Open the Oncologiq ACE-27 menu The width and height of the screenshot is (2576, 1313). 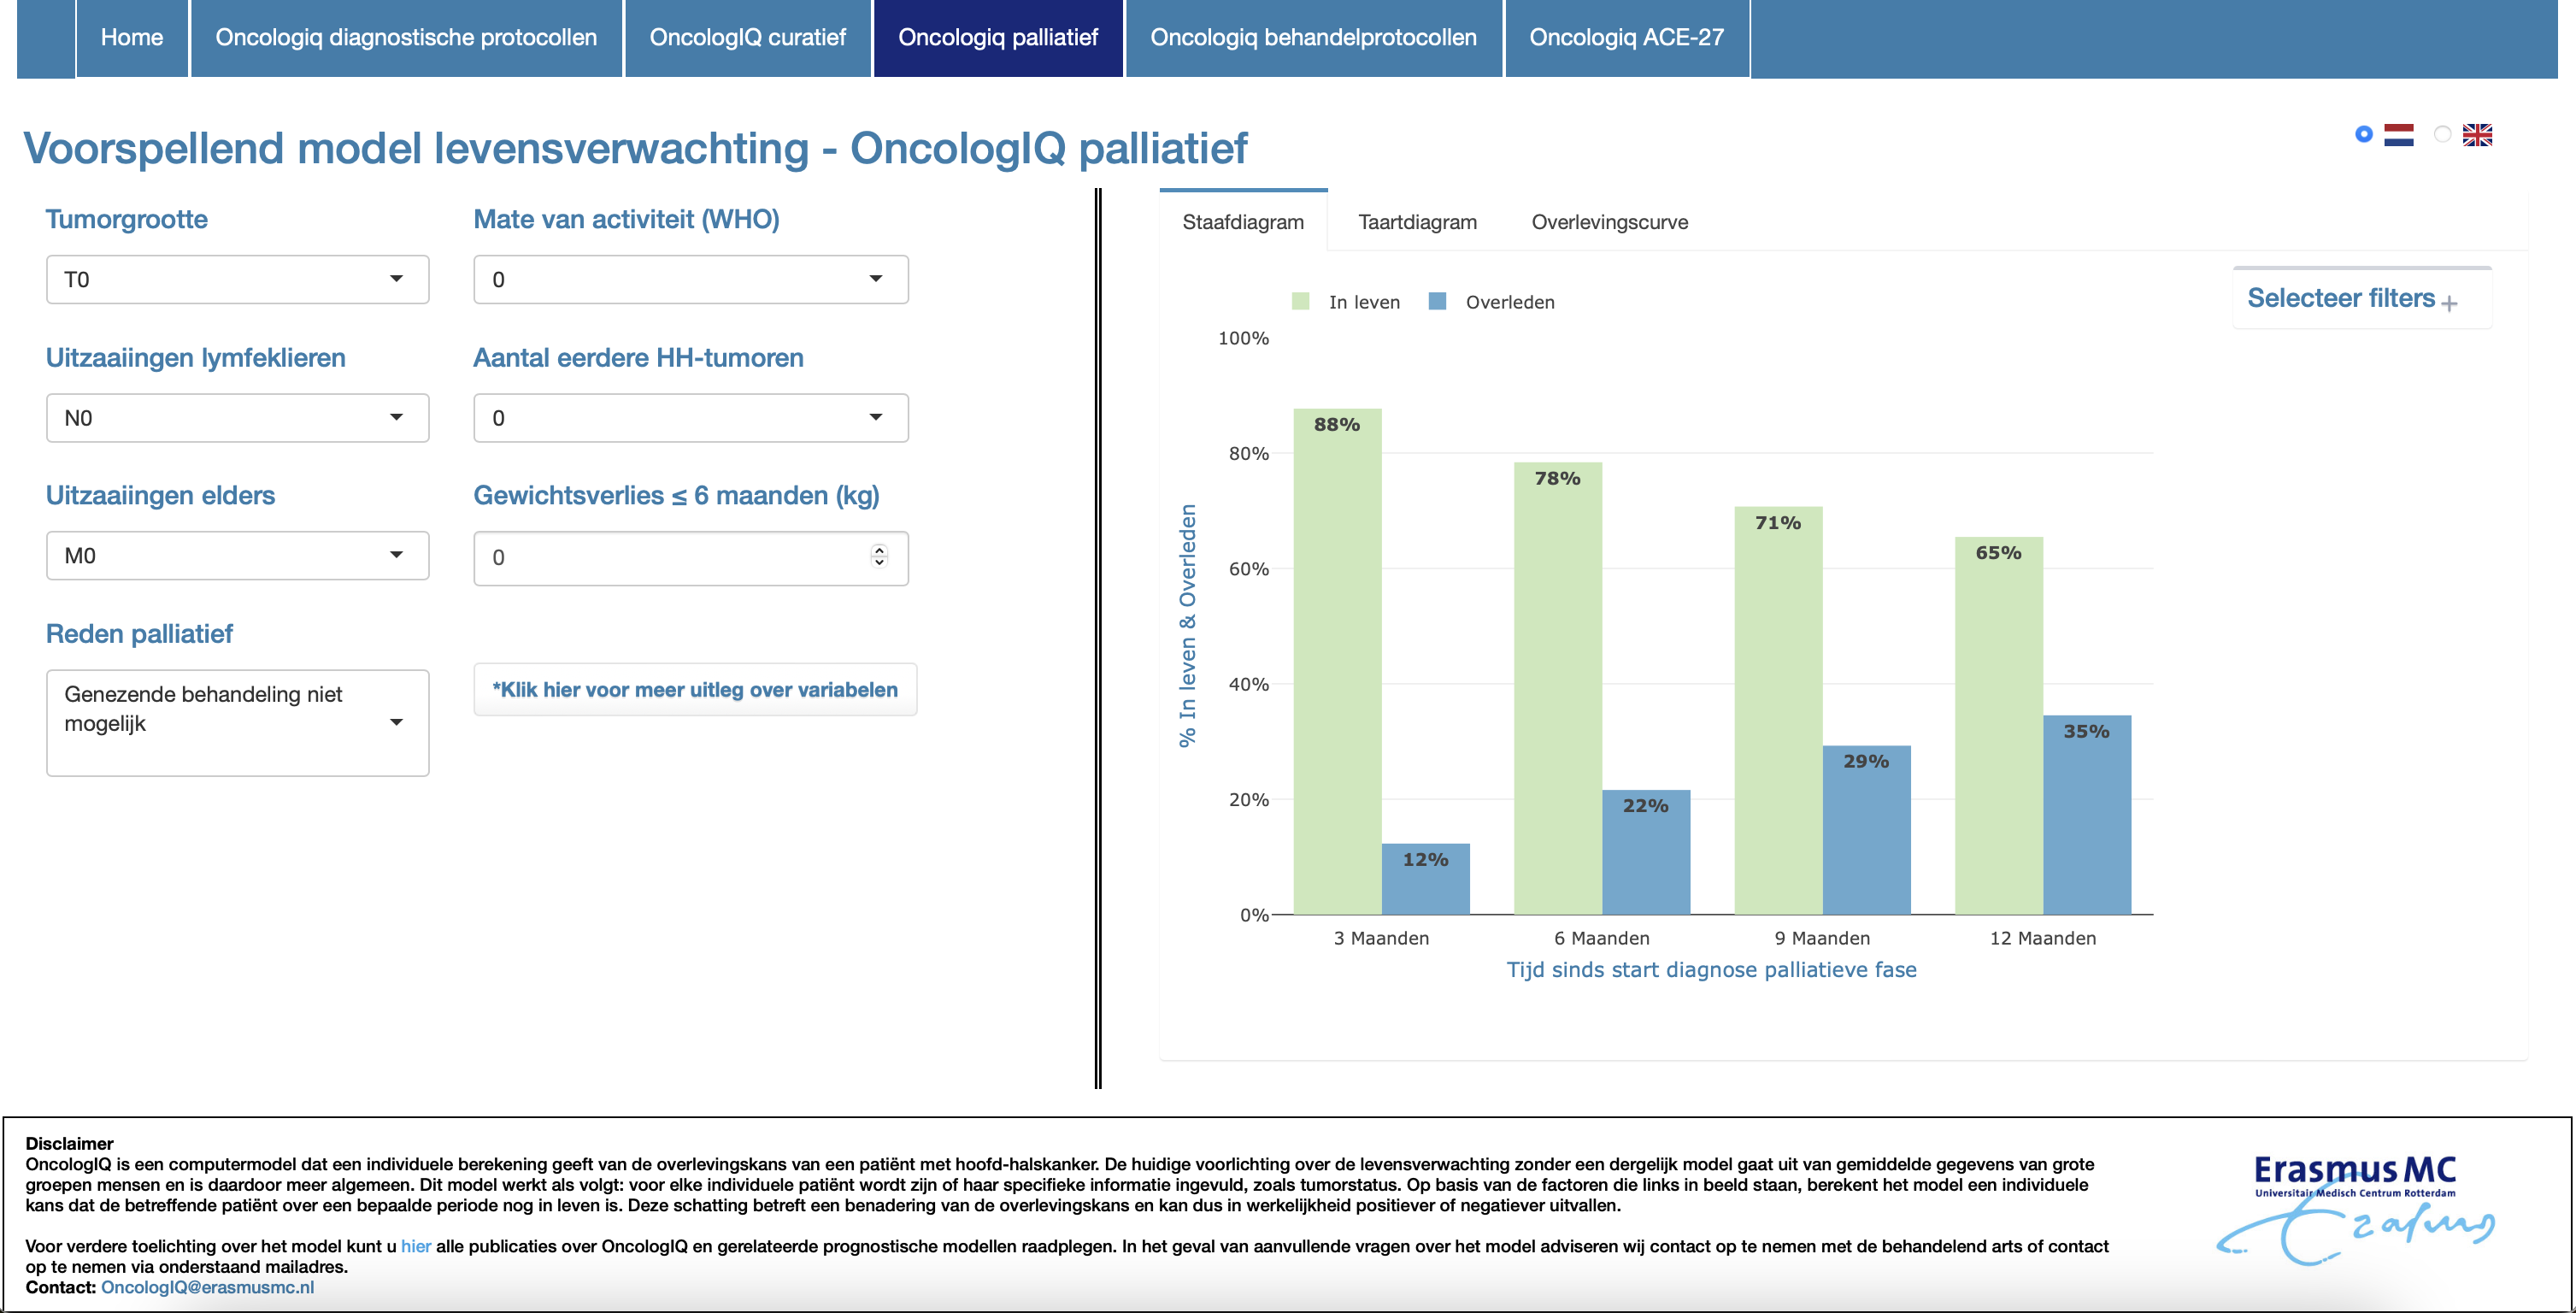[1626, 38]
